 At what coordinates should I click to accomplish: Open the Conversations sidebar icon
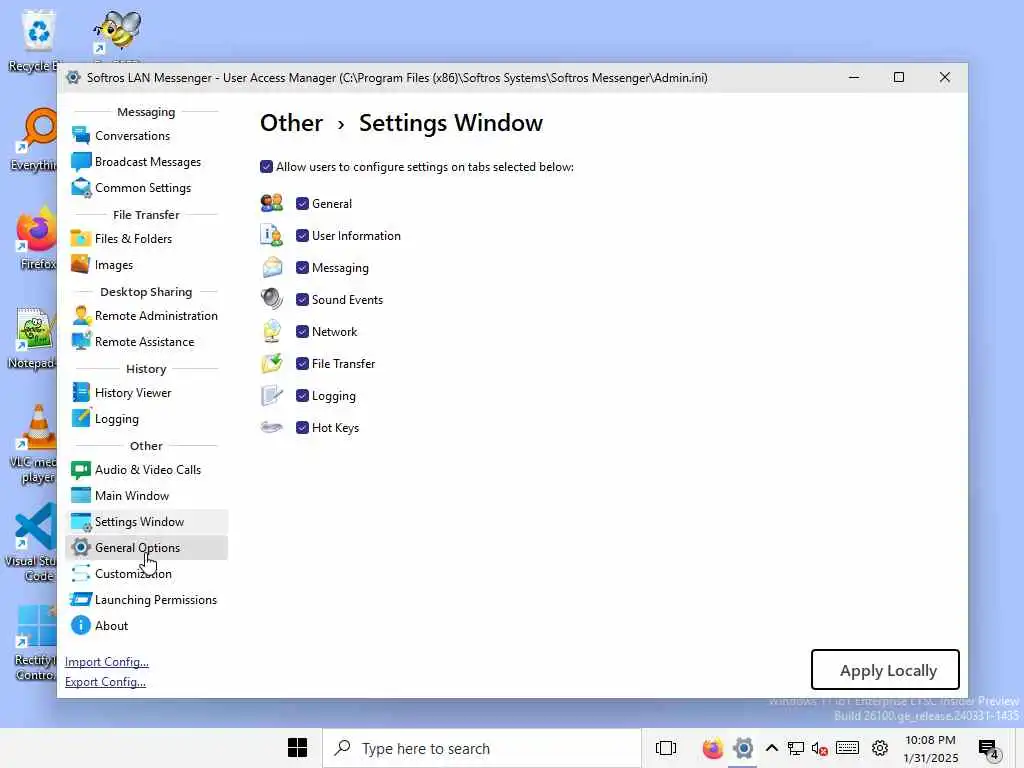point(81,136)
